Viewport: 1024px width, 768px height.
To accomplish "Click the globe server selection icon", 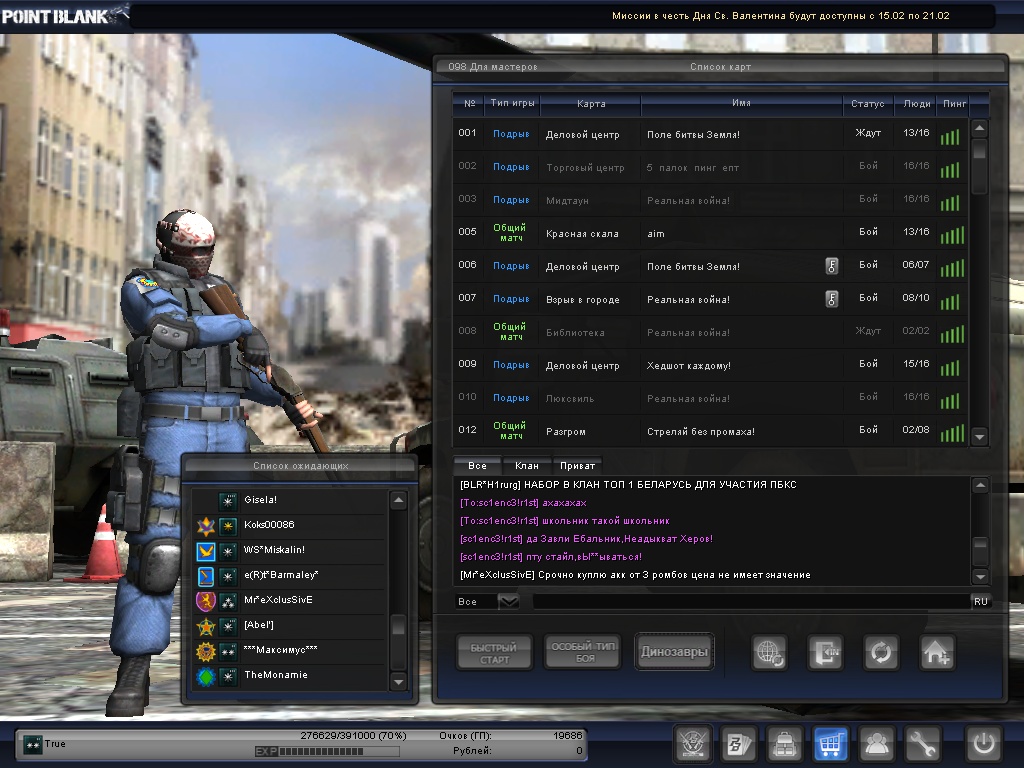I will point(769,652).
